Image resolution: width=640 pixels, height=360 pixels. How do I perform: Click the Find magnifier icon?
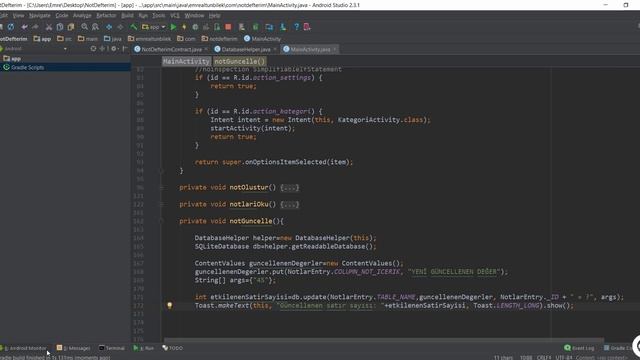point(84,27)
